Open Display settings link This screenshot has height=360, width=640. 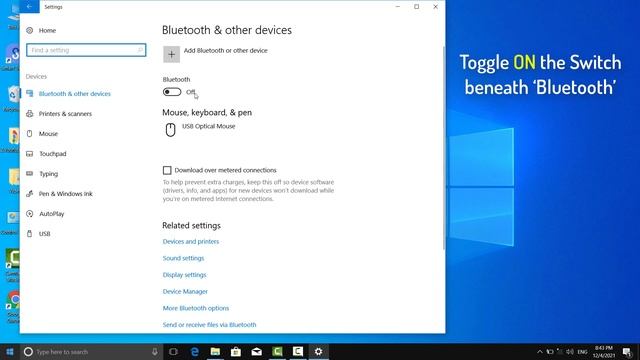click(184, 275)
